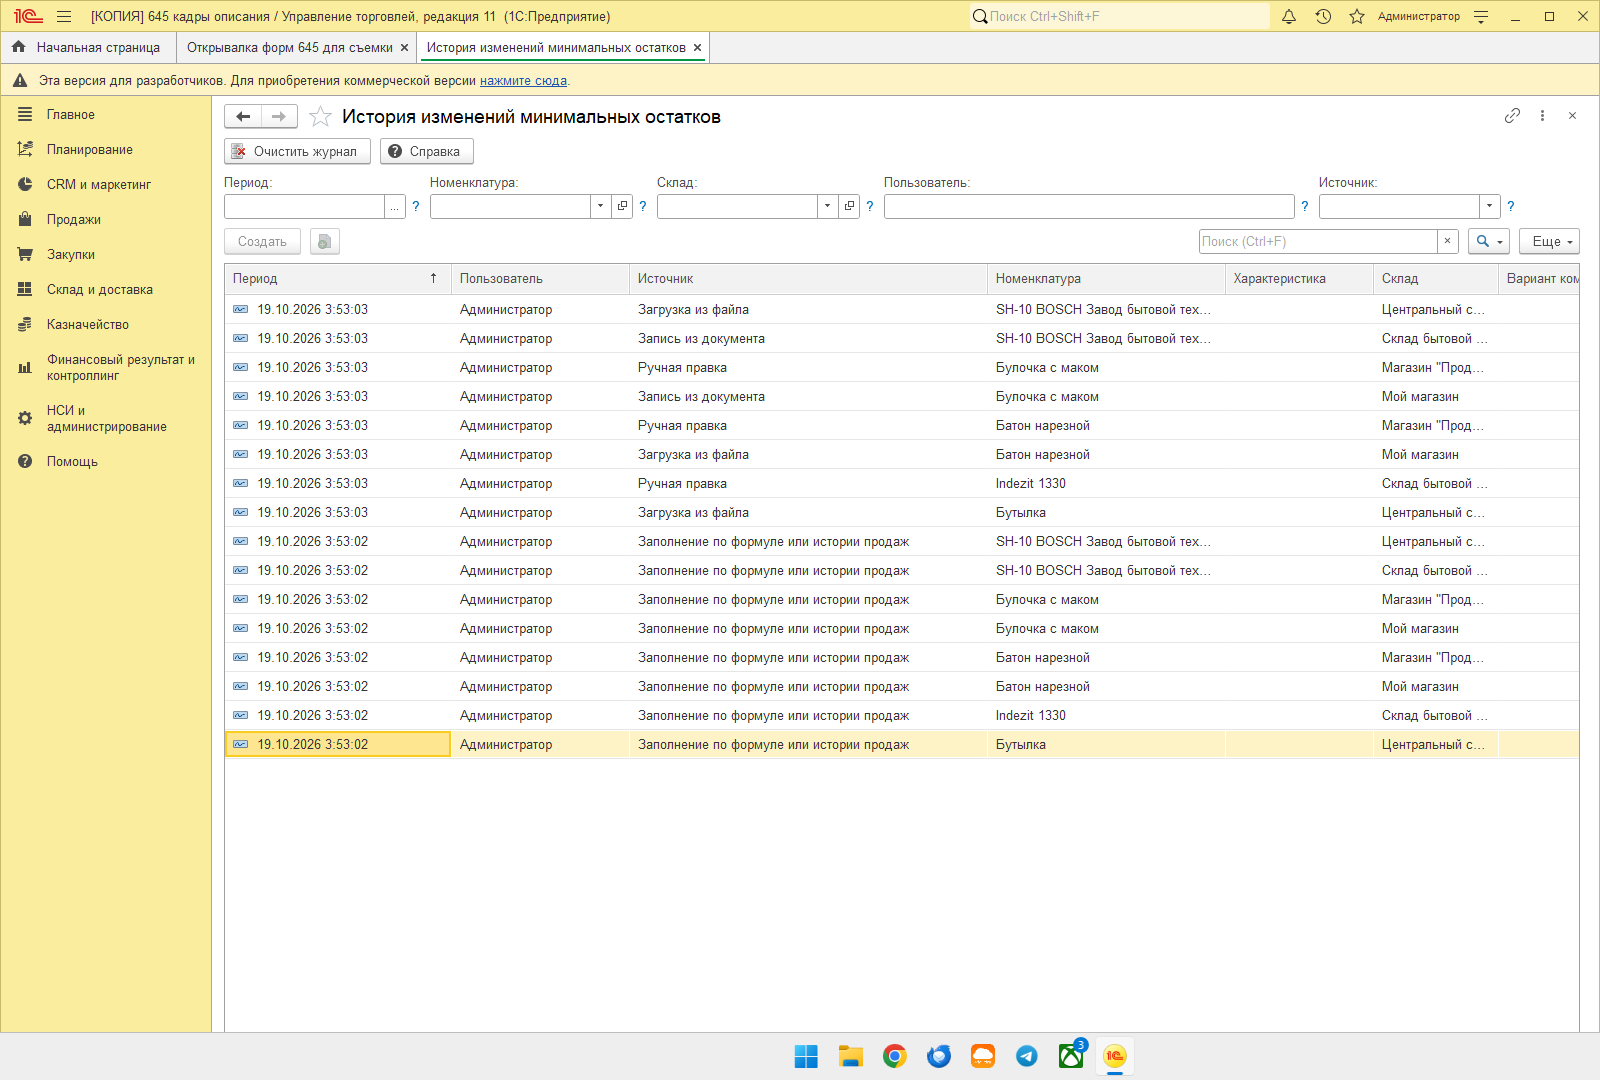Follow the нажмите сюда link
The image size is (1600, 1080).
(523, 80)
